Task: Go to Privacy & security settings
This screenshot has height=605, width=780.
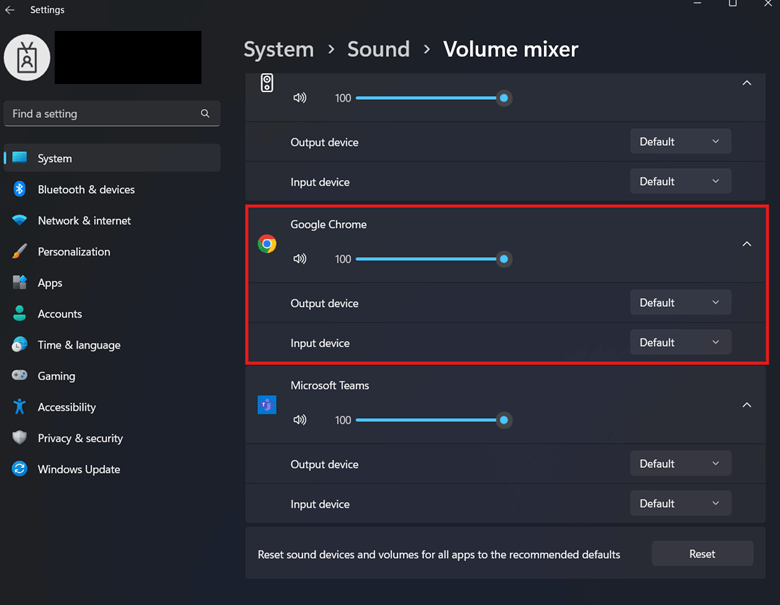Action: click(x=80, y=439)
